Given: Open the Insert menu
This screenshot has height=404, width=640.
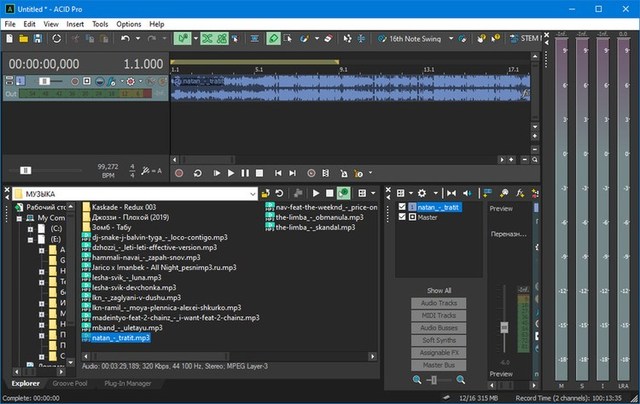Looking at the screenshot, I should coord(75,23).
